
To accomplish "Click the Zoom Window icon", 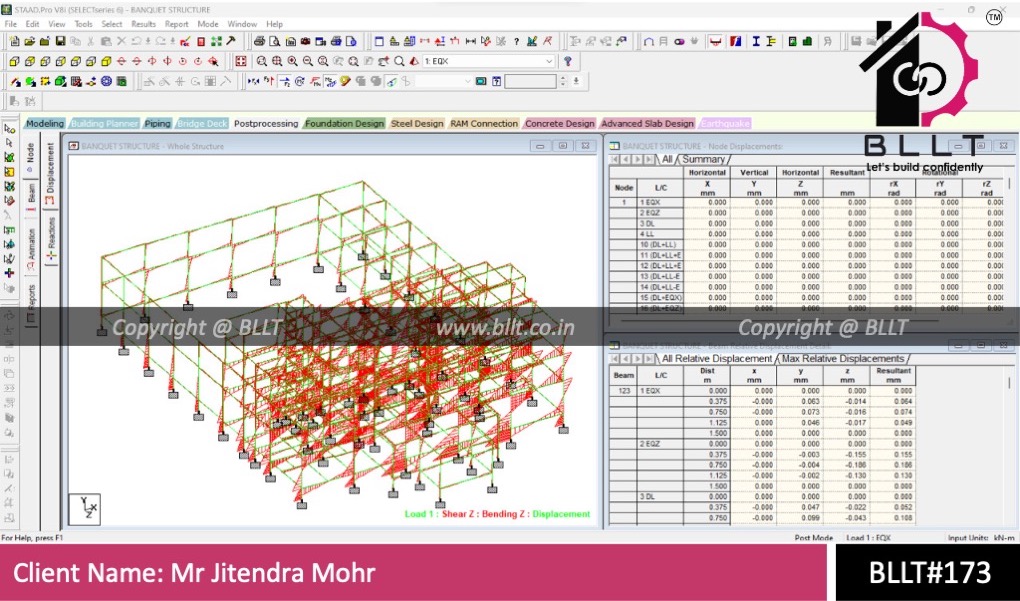I will click(262, 61).
